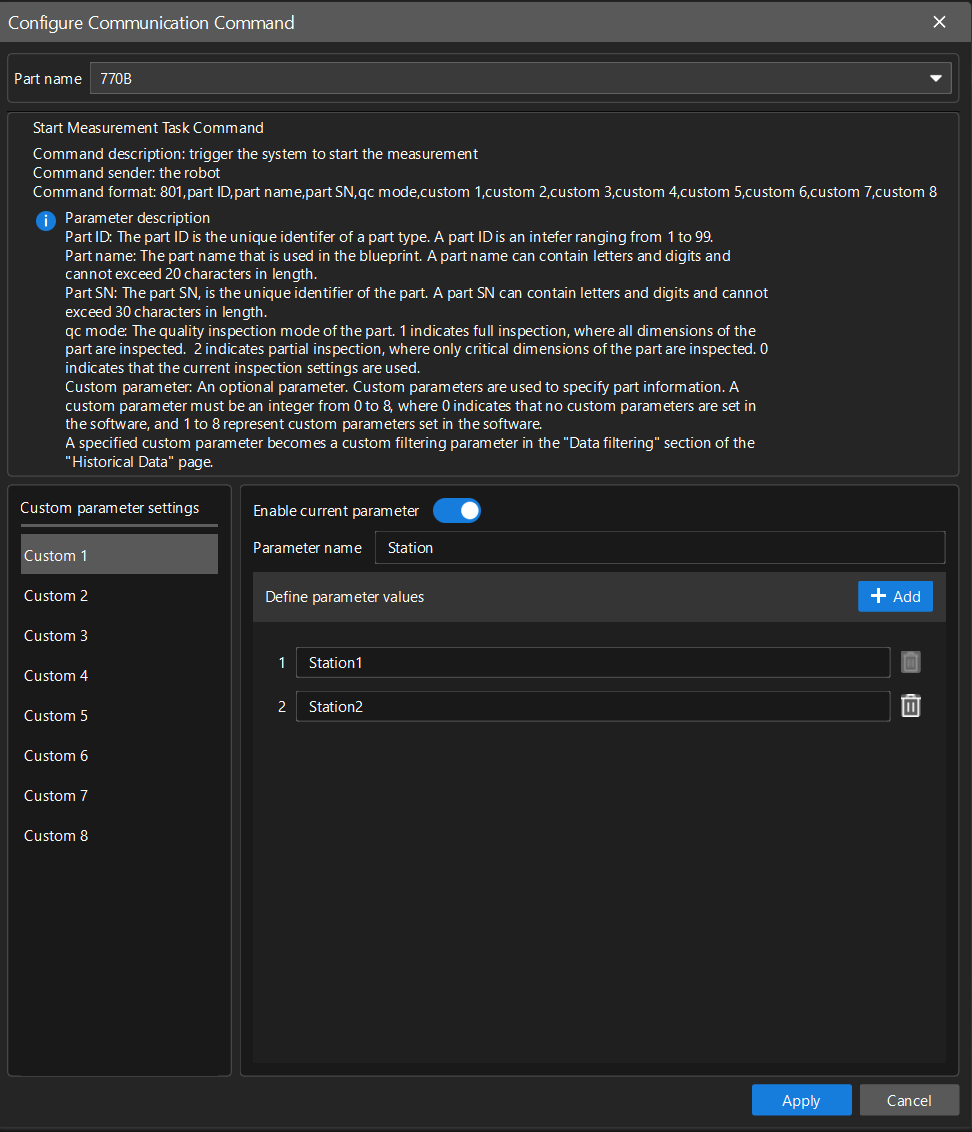
Task: Click the Apply button
Action: tap(801, 1099)
